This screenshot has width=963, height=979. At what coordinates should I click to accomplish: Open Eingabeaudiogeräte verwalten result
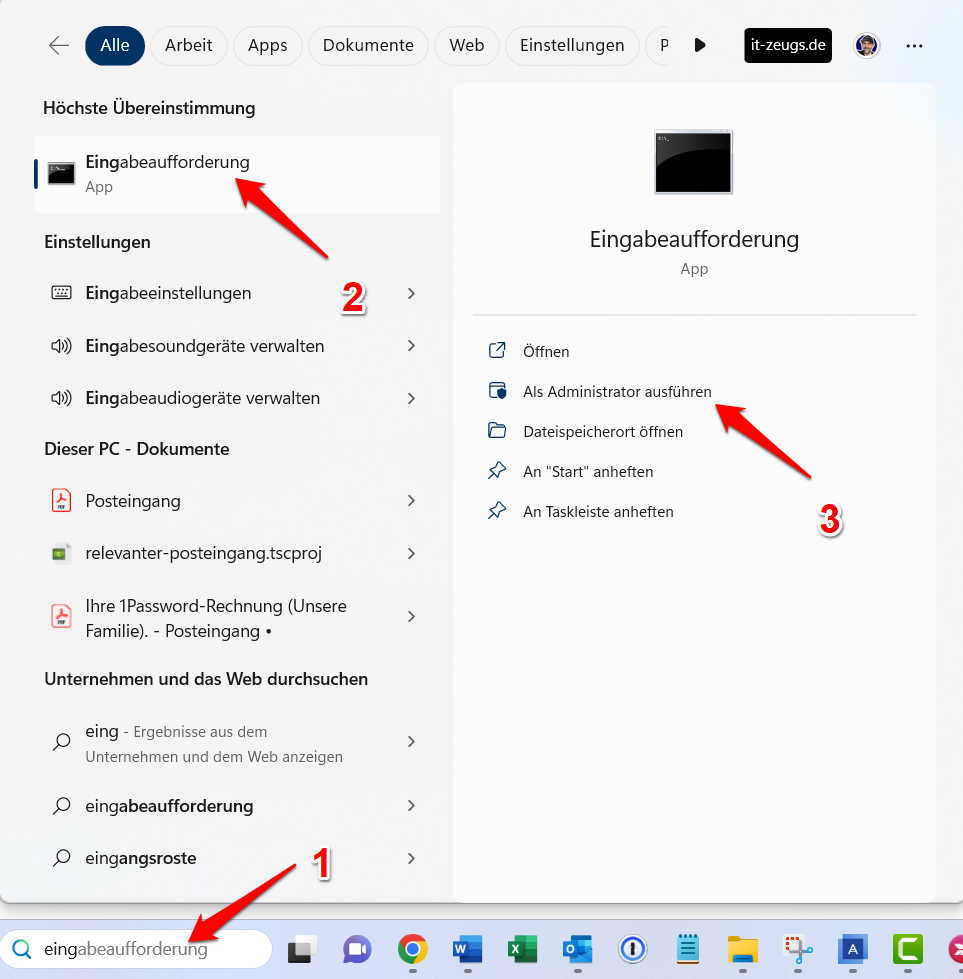pos(237,398)
